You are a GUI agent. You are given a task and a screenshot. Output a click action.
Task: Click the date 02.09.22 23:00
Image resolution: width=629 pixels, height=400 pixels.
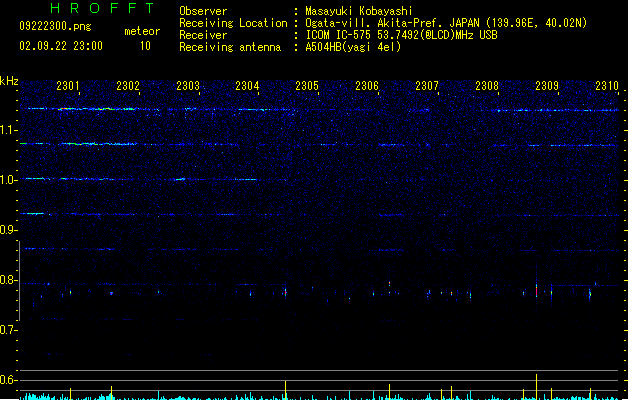click(x=61, y=46)
